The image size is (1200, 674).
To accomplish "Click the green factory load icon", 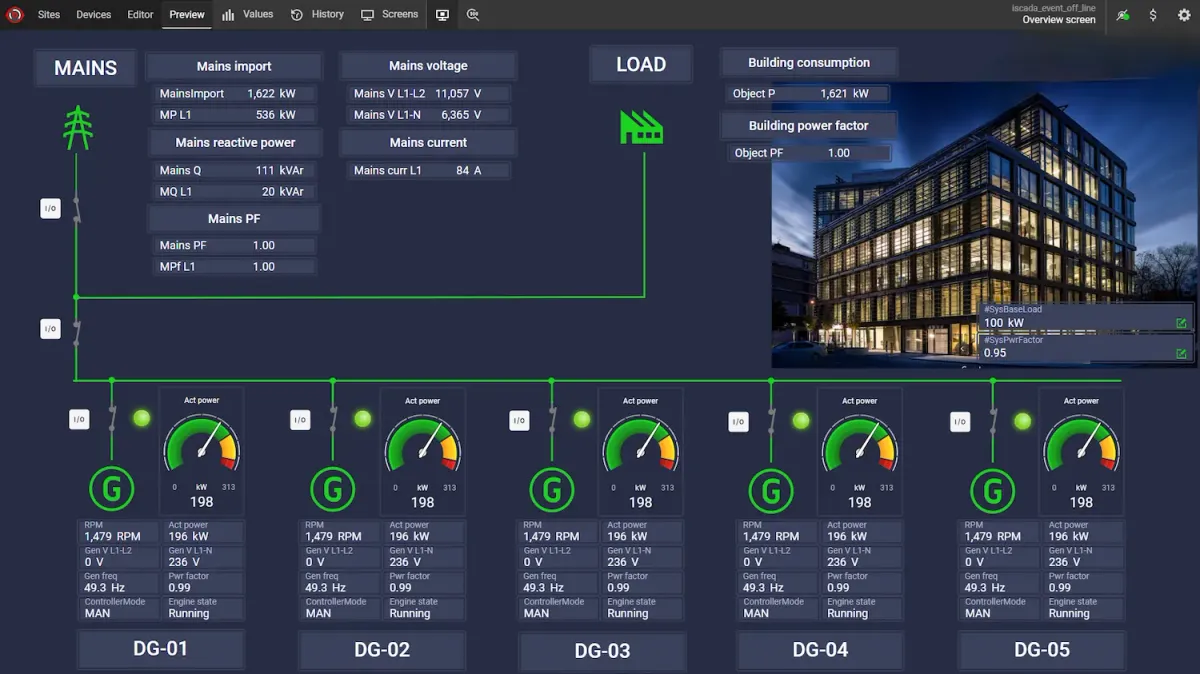I will pos(641,127).
